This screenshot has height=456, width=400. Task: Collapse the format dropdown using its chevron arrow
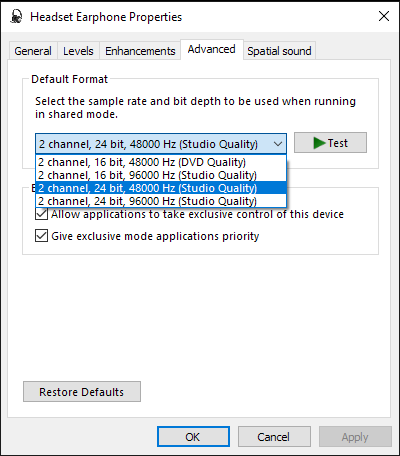(278, 144)
